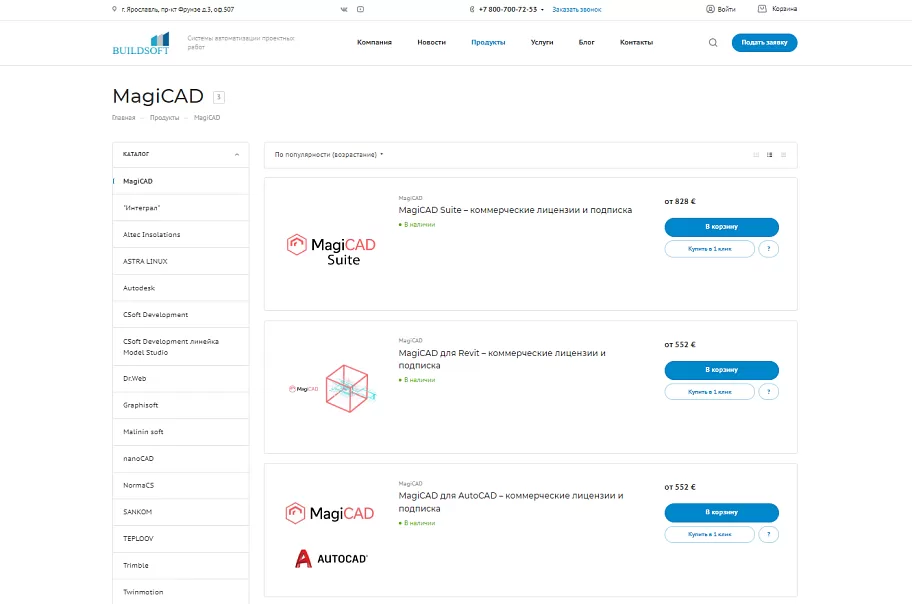Add MagiCAD Suite to cart
The height and width of the screenshot is (604, 912).
pyautogui.click(x=721, y=227)
